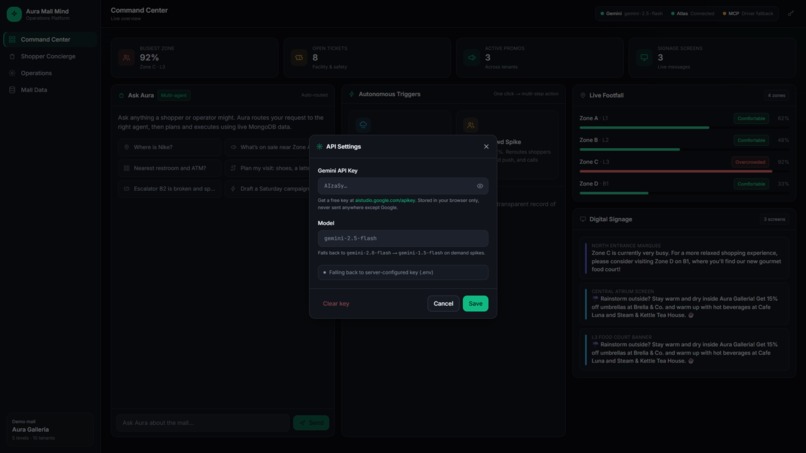806x453 pixels.
Task: Click the L3 Food Court Banner signage message
Action: [x=684, y=350]
